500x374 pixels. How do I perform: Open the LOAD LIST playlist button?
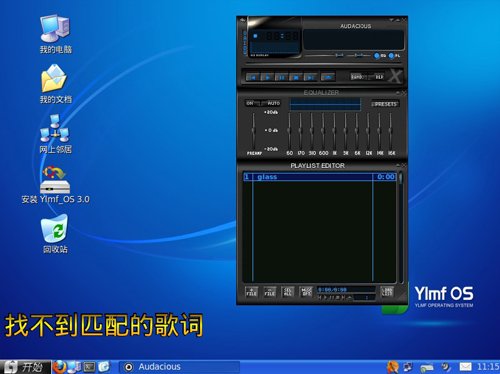pos(387,292)
